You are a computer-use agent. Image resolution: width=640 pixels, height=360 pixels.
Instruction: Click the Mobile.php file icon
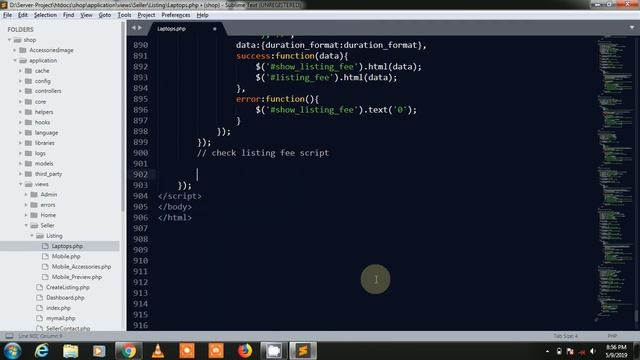click(x=45, y=256)
